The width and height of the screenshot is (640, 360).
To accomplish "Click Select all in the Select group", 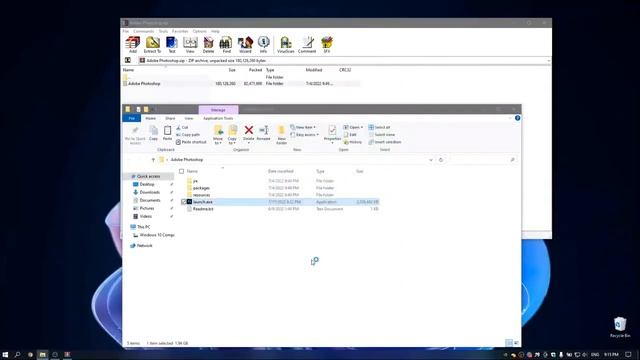I will (379, 127).
